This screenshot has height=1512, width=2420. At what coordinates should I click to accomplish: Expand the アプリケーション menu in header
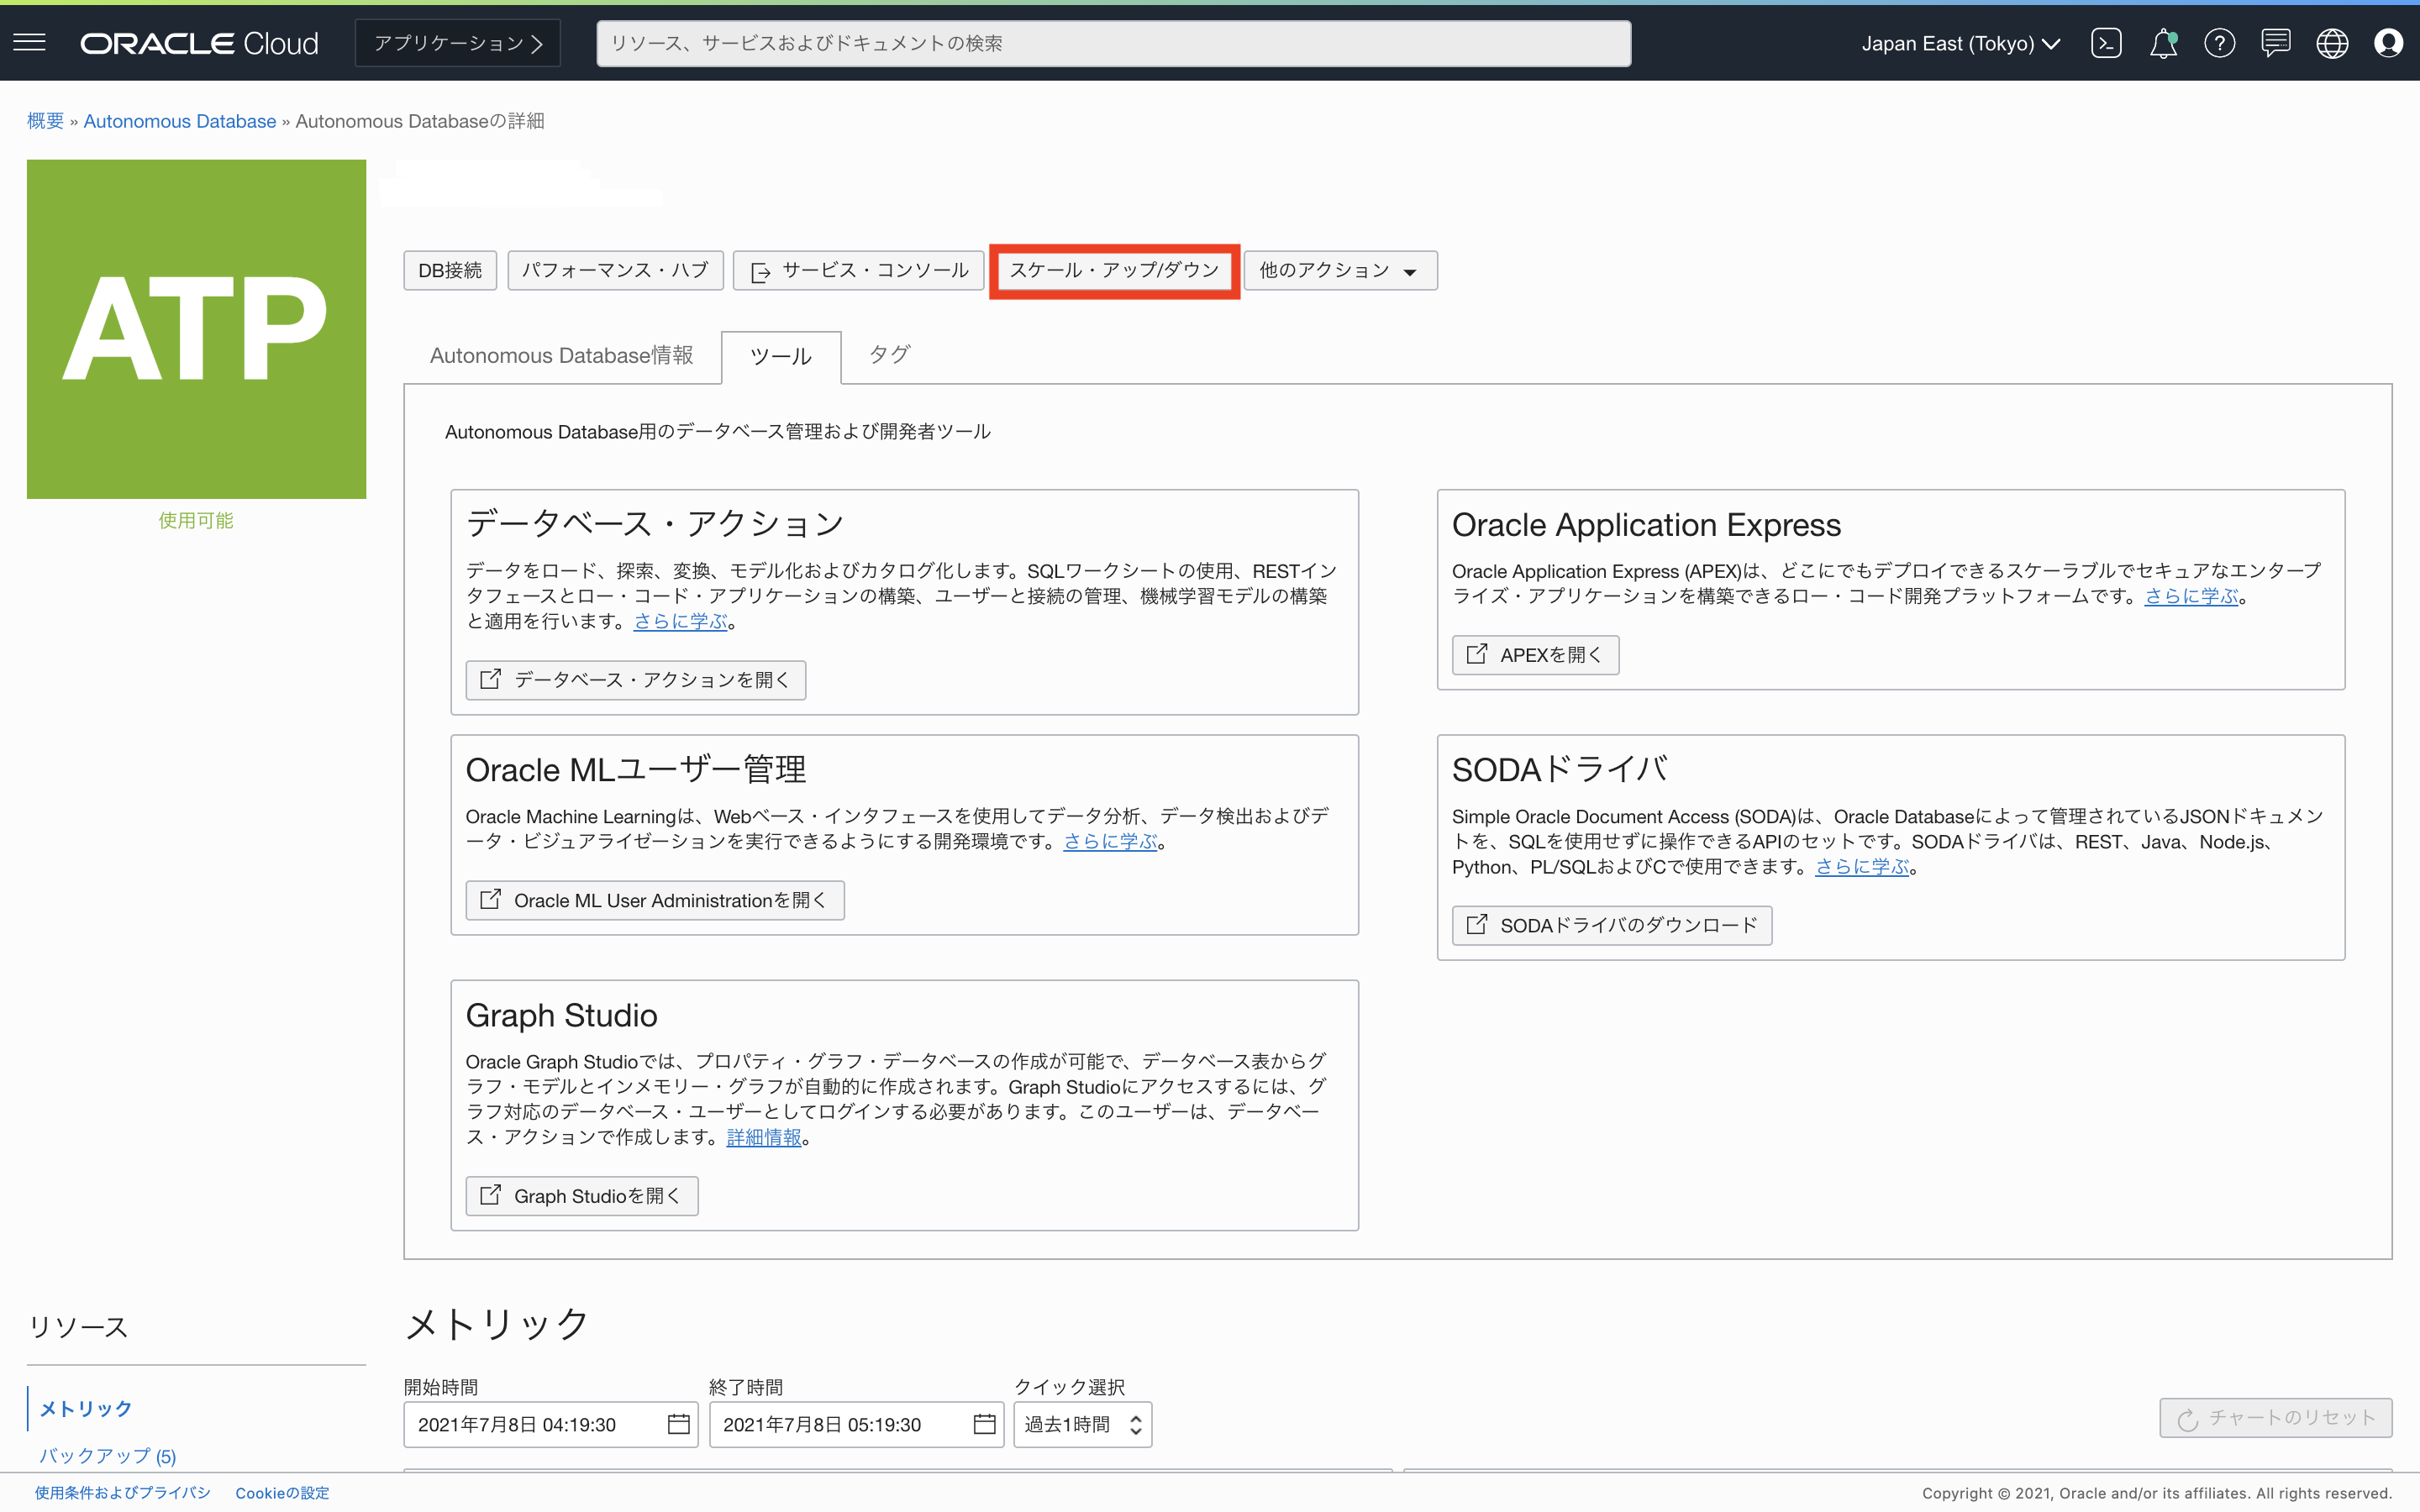tap(458, 43)
